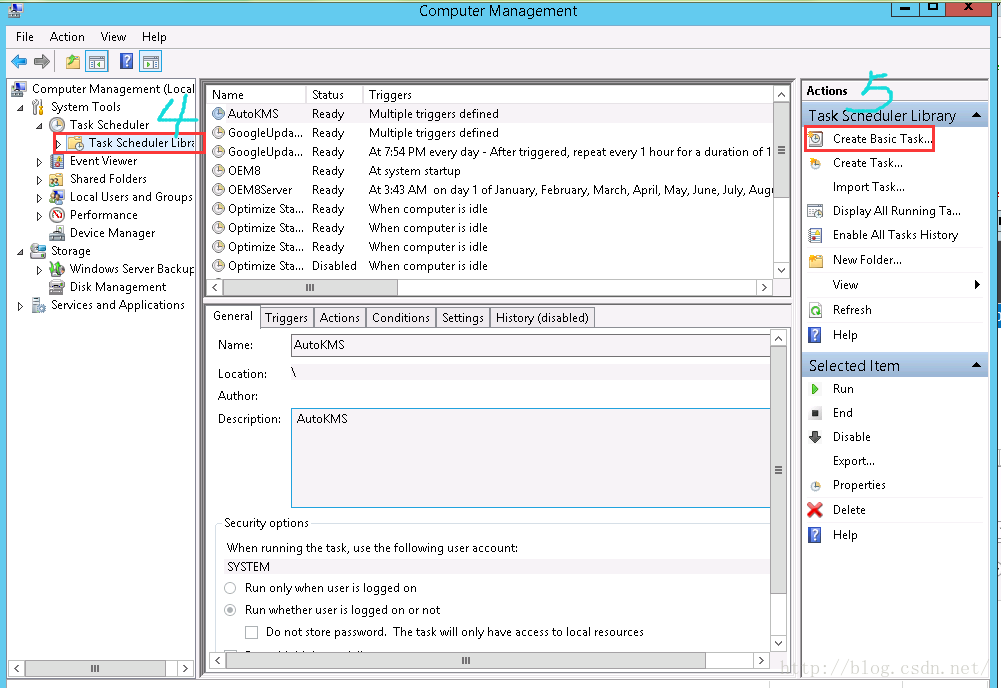The width and height of the screenshot is (1001, 688).
Task: Click the Back arrow toolbar icon
Action: (x=19, y=62)
